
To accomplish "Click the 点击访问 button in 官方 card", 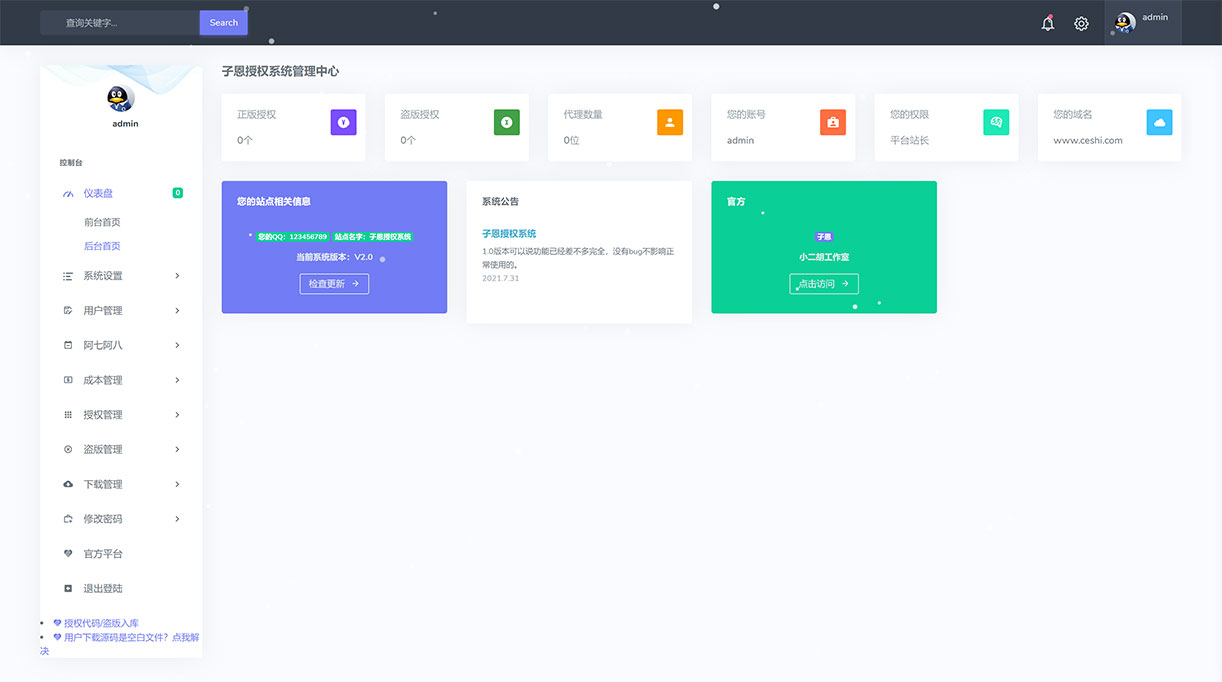I will (823, 284).
